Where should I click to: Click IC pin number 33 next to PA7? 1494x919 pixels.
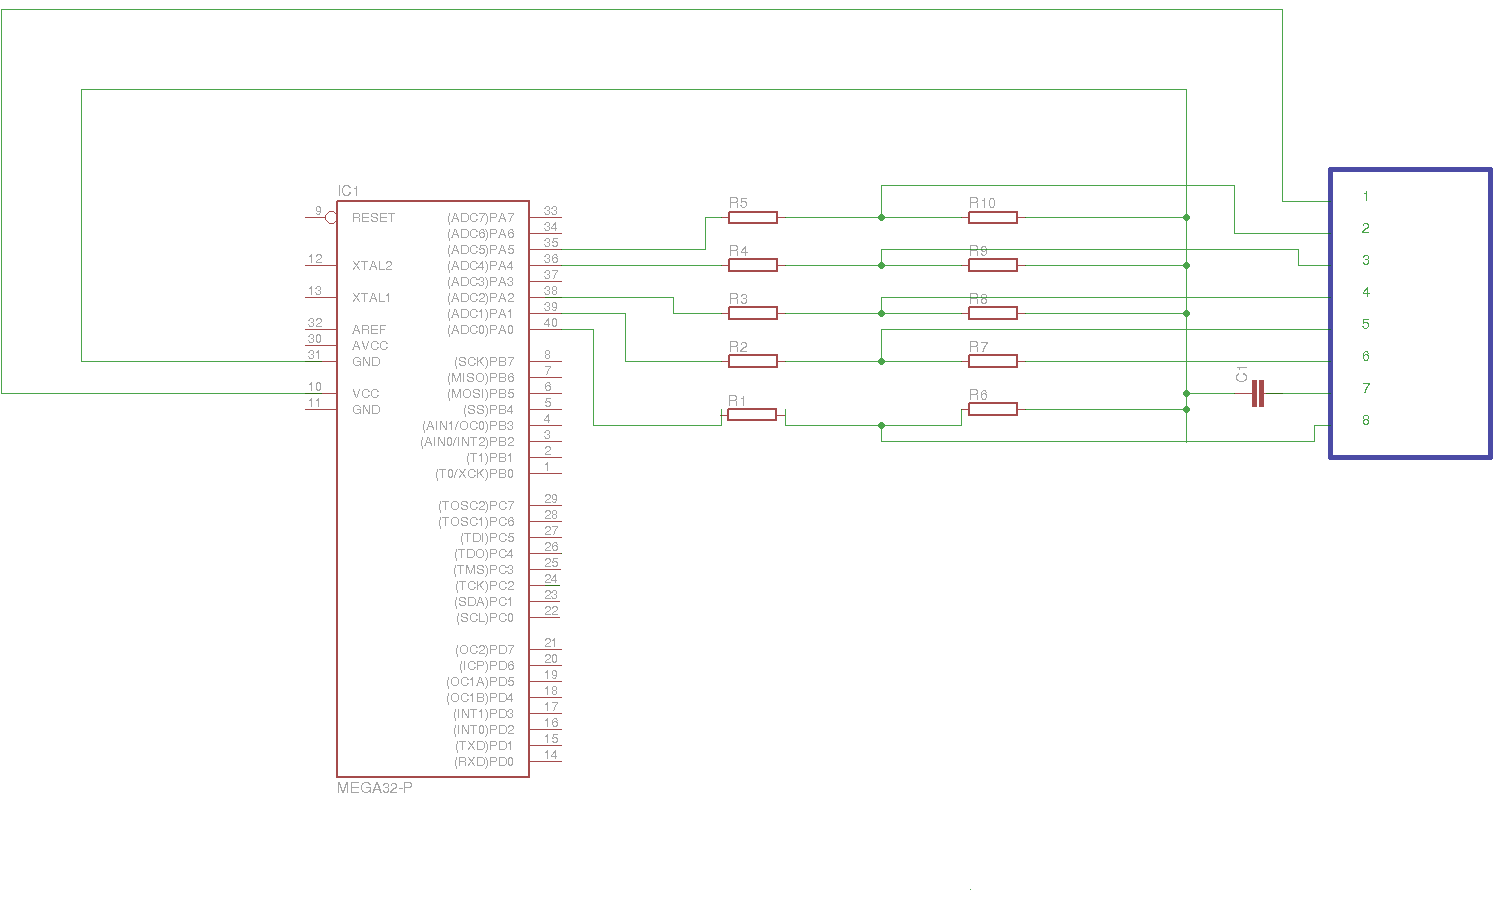pyautogui.click(x=551, y=211)
